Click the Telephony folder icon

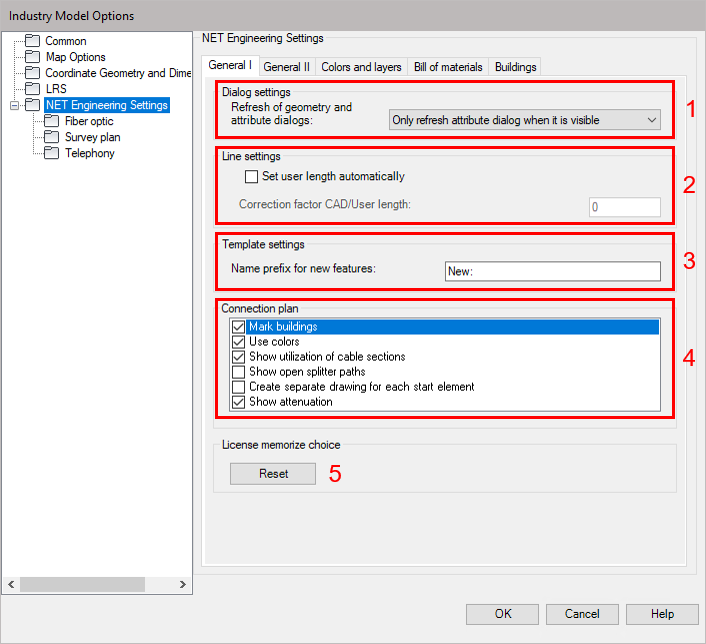pyautogui.click(x=51, y=153)
